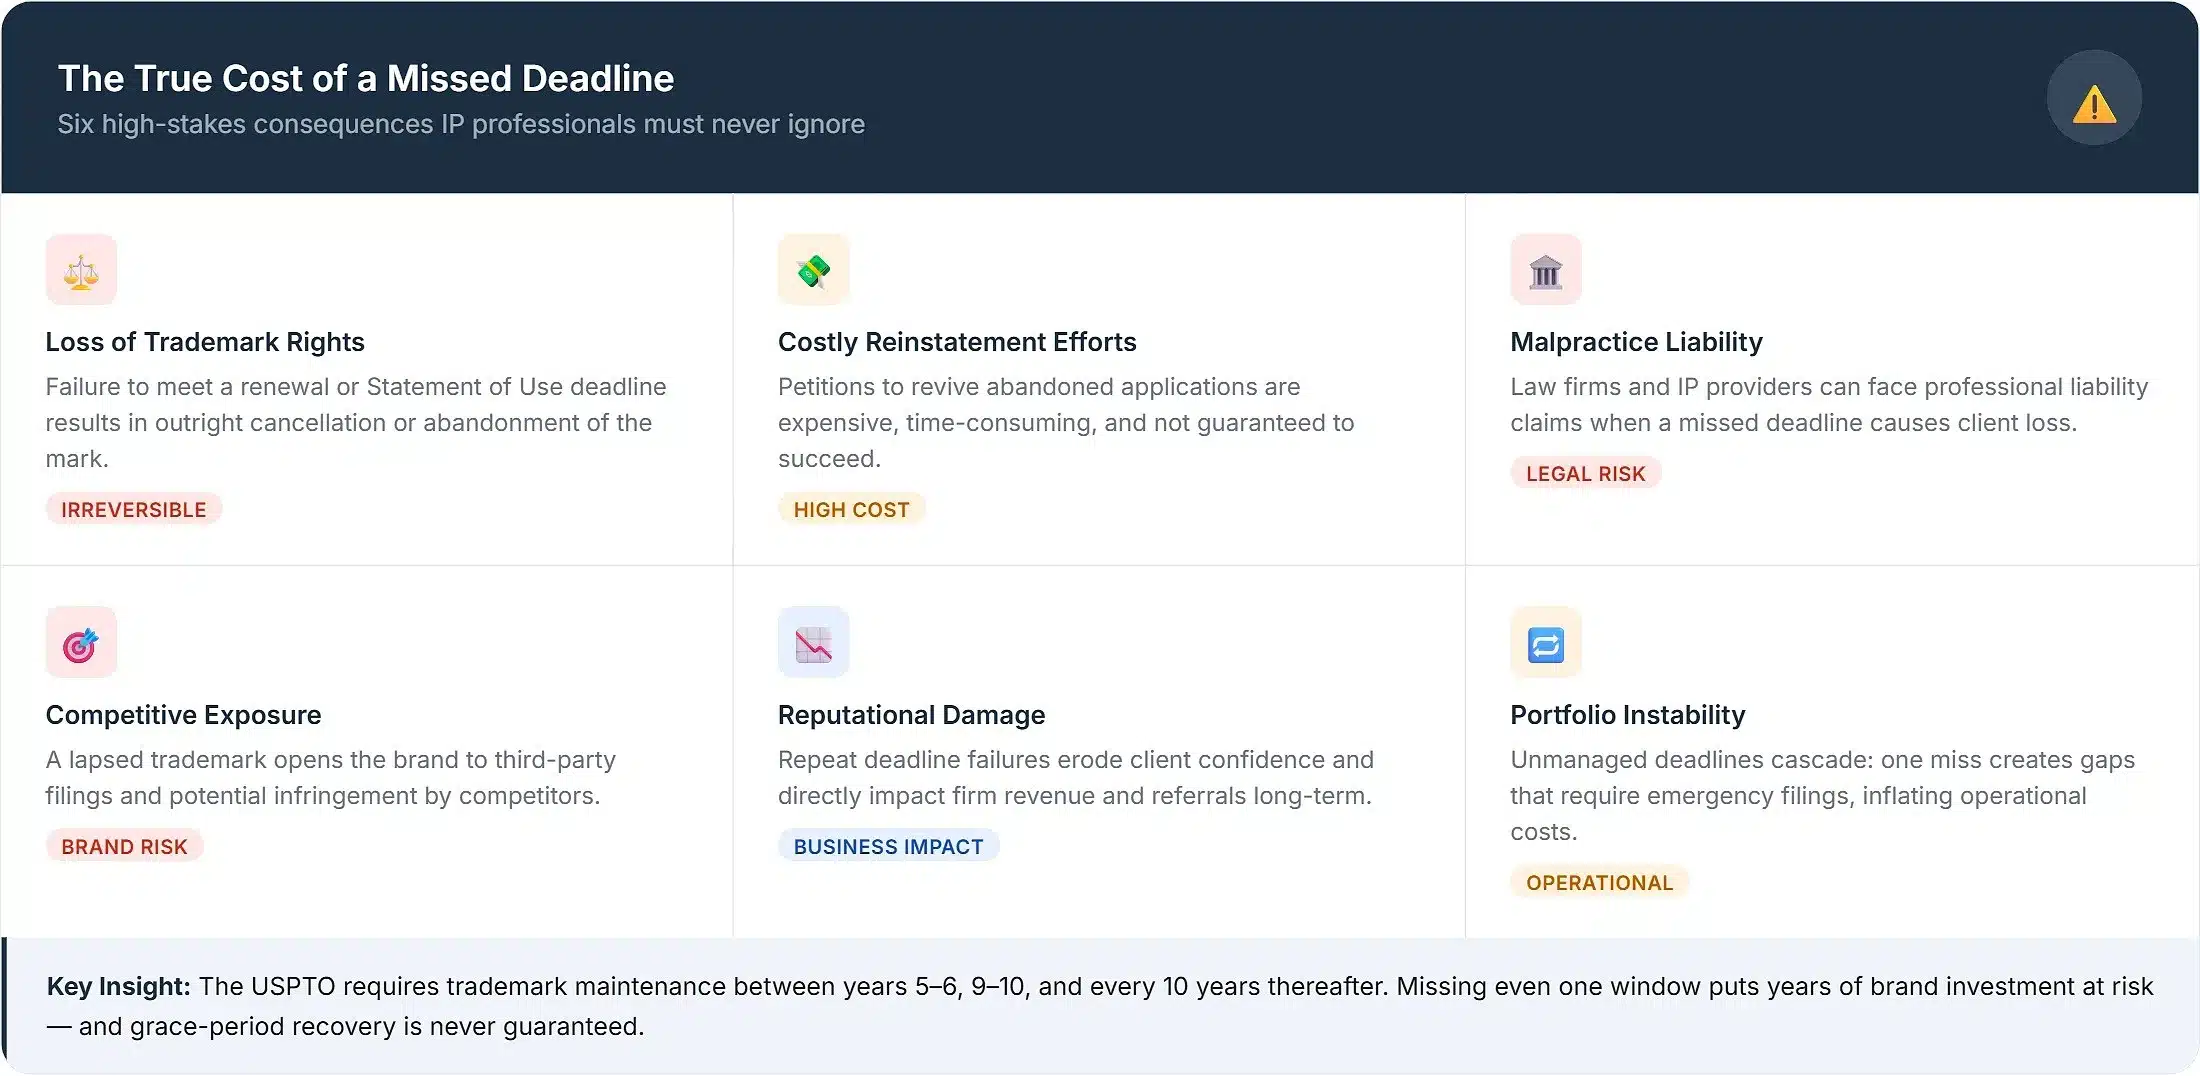Click the paragraph starting Unmanaged deadlines cascade

(x=1822, y=796)
